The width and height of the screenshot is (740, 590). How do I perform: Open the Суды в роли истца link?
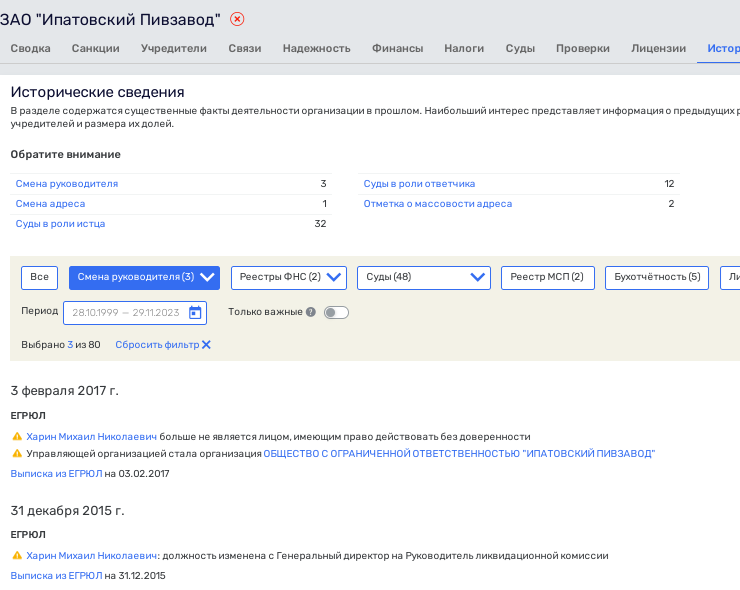tap(60, 224)
